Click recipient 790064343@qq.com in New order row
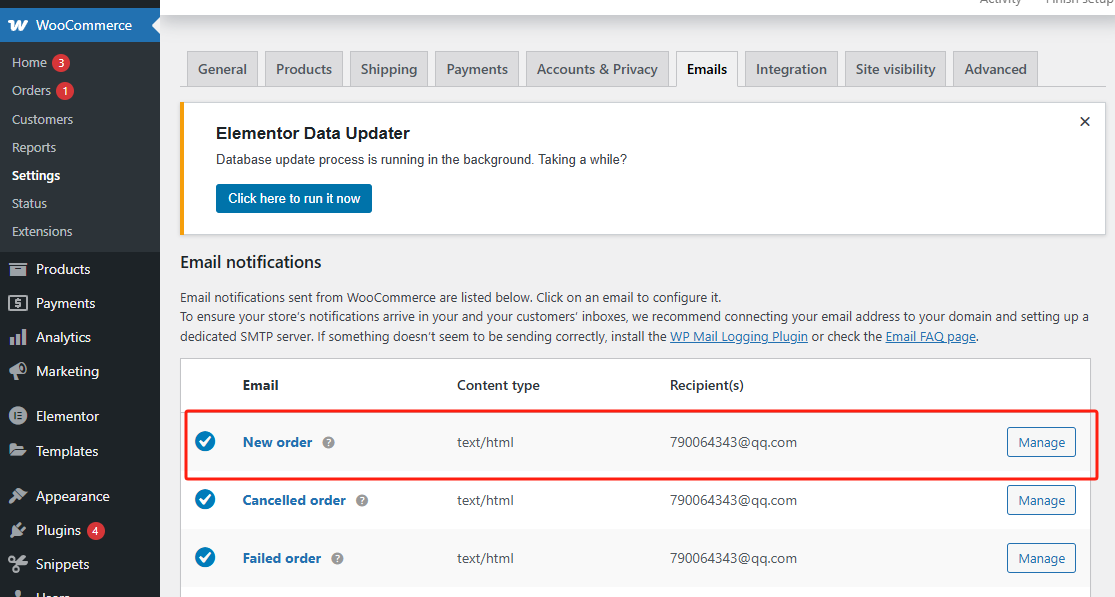 [733, 442]
